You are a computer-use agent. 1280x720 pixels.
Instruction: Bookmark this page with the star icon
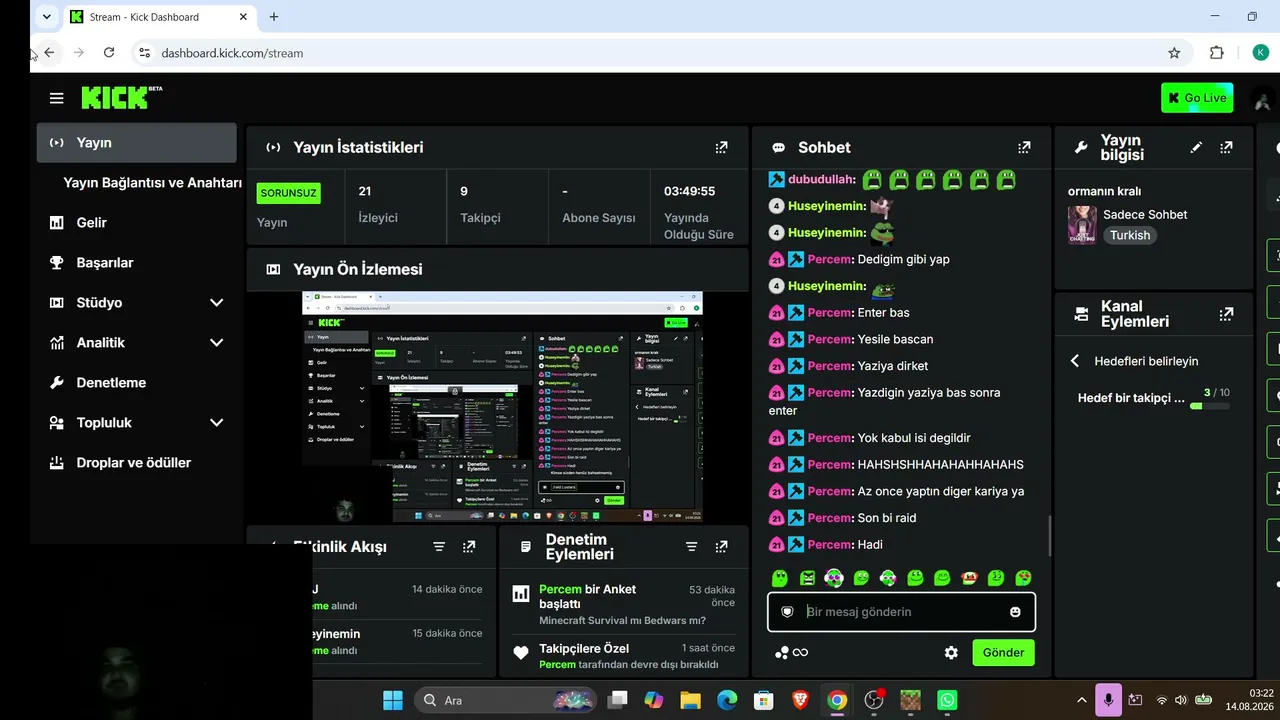pyautogui.click(x=1174, y=53)
